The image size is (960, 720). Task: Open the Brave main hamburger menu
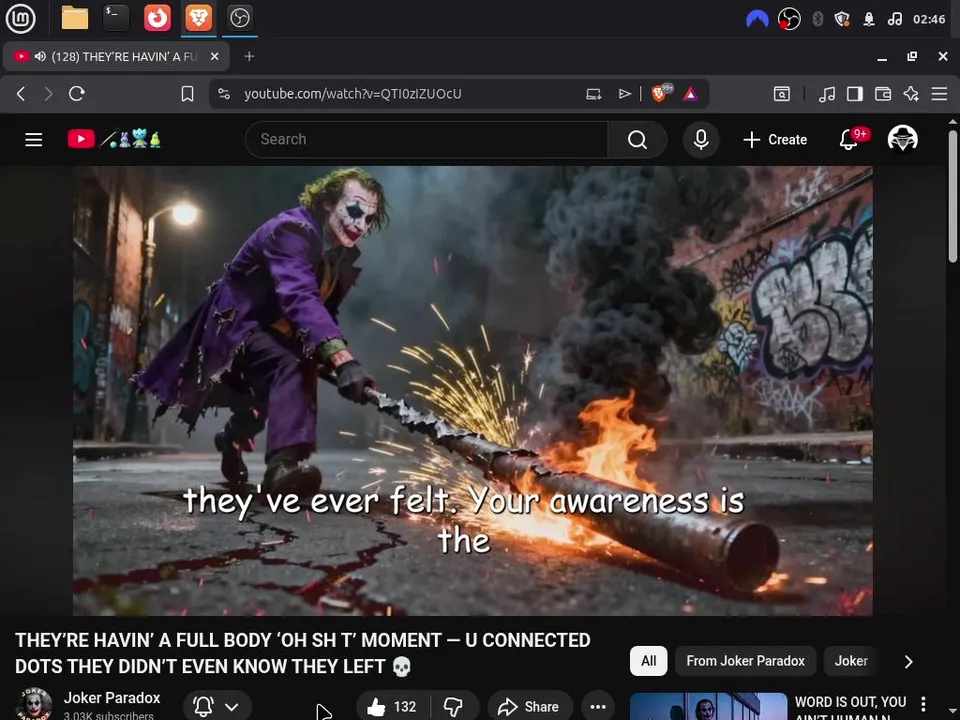[x=939, y=94]
